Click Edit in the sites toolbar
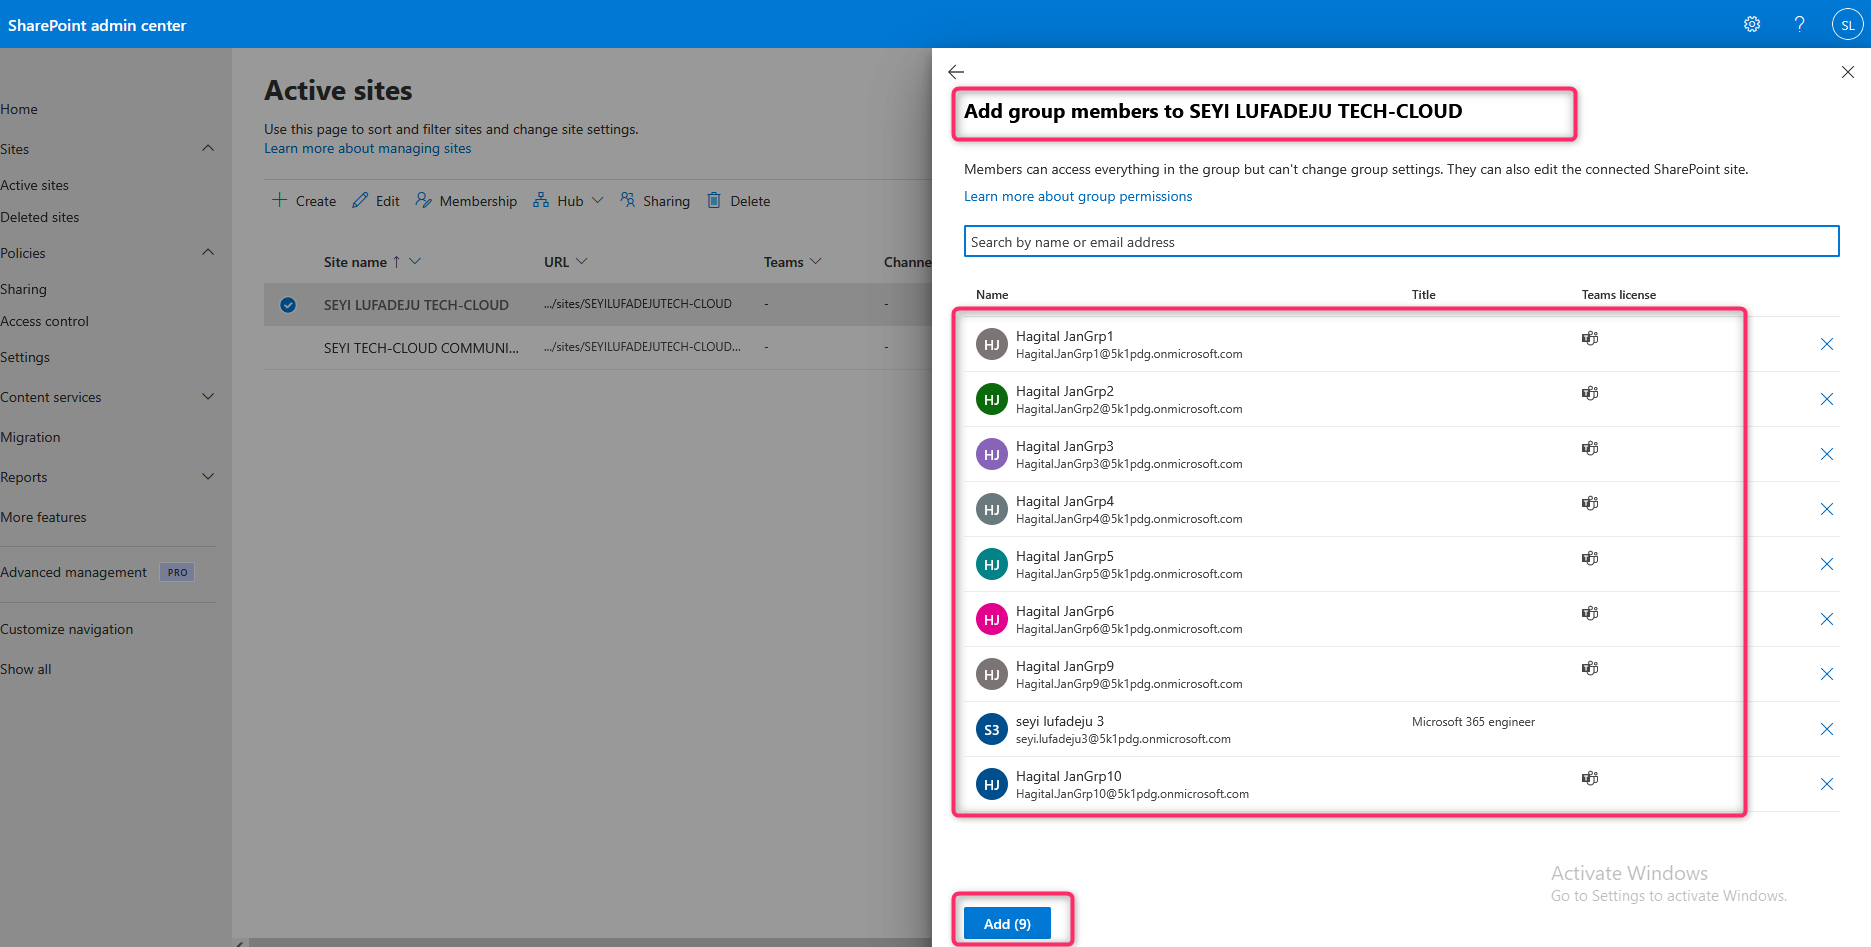This screenshot has width=1871, height=947. click(376, 201)
